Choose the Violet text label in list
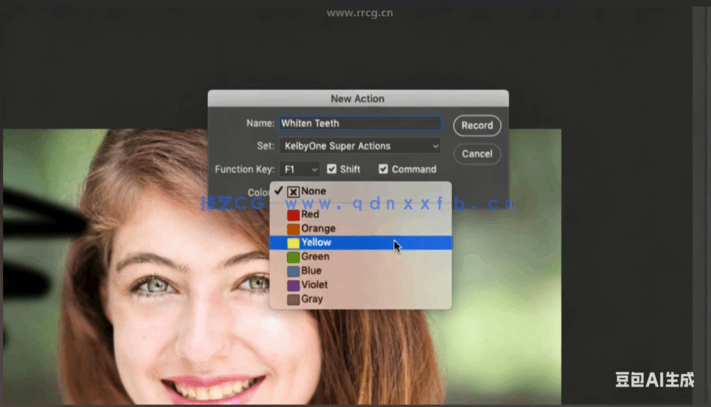Screen dimensions: 711x407 pos(317,285)
